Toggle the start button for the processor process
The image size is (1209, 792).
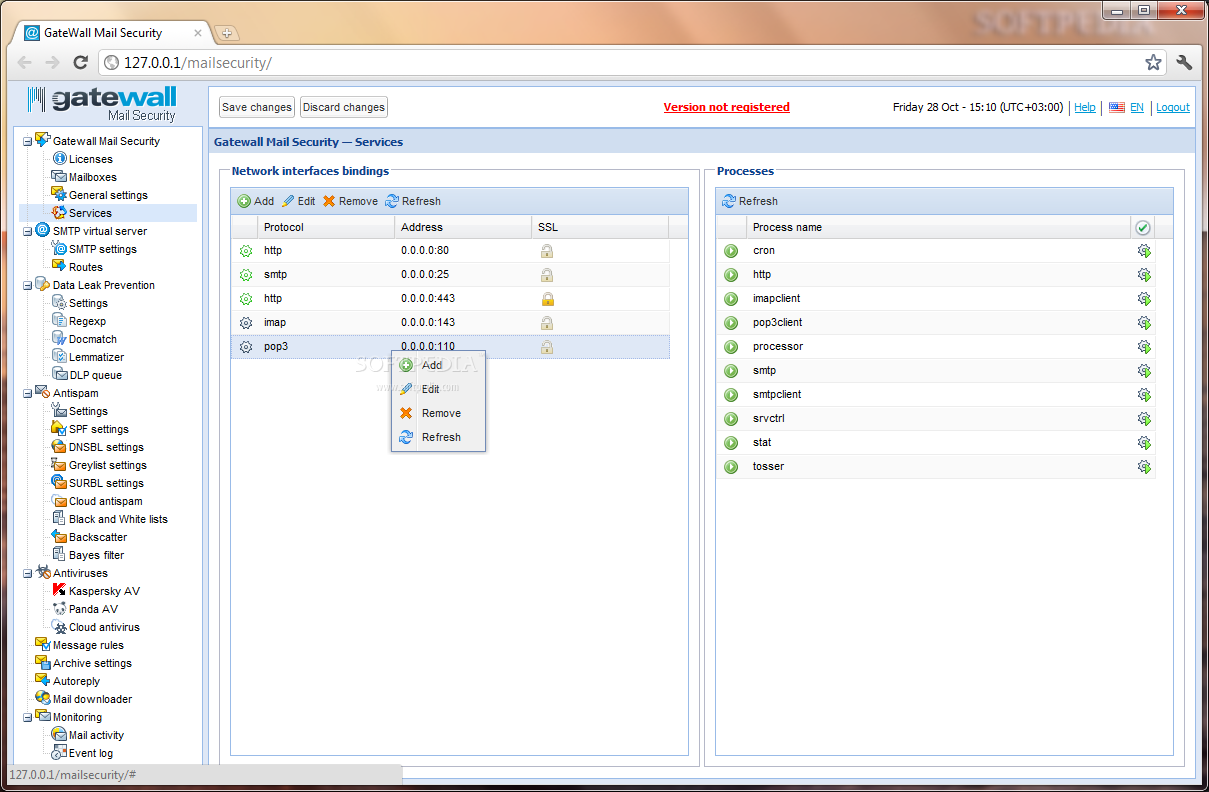tap(731, 347)
